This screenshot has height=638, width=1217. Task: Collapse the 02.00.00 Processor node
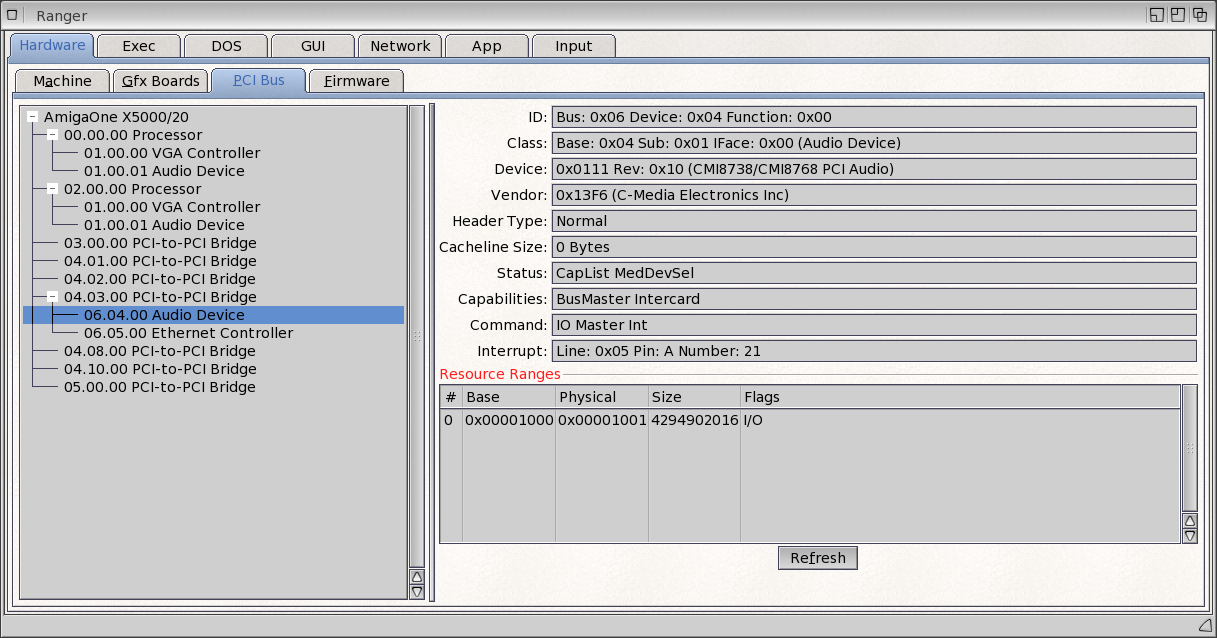pos(53,189)
